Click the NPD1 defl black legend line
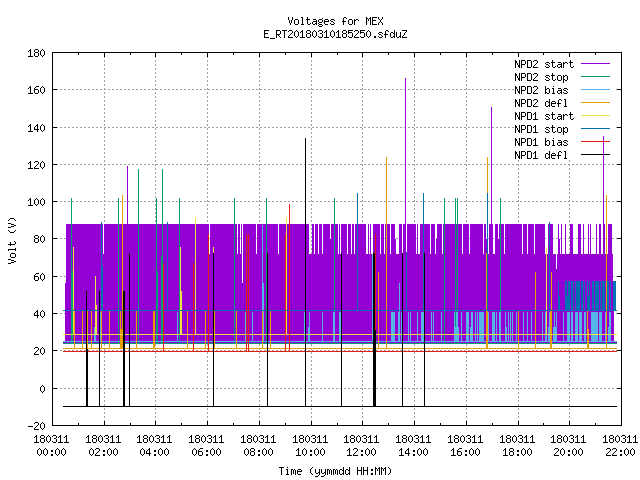This screenshot has width=640, height=480. coord(595,155)
